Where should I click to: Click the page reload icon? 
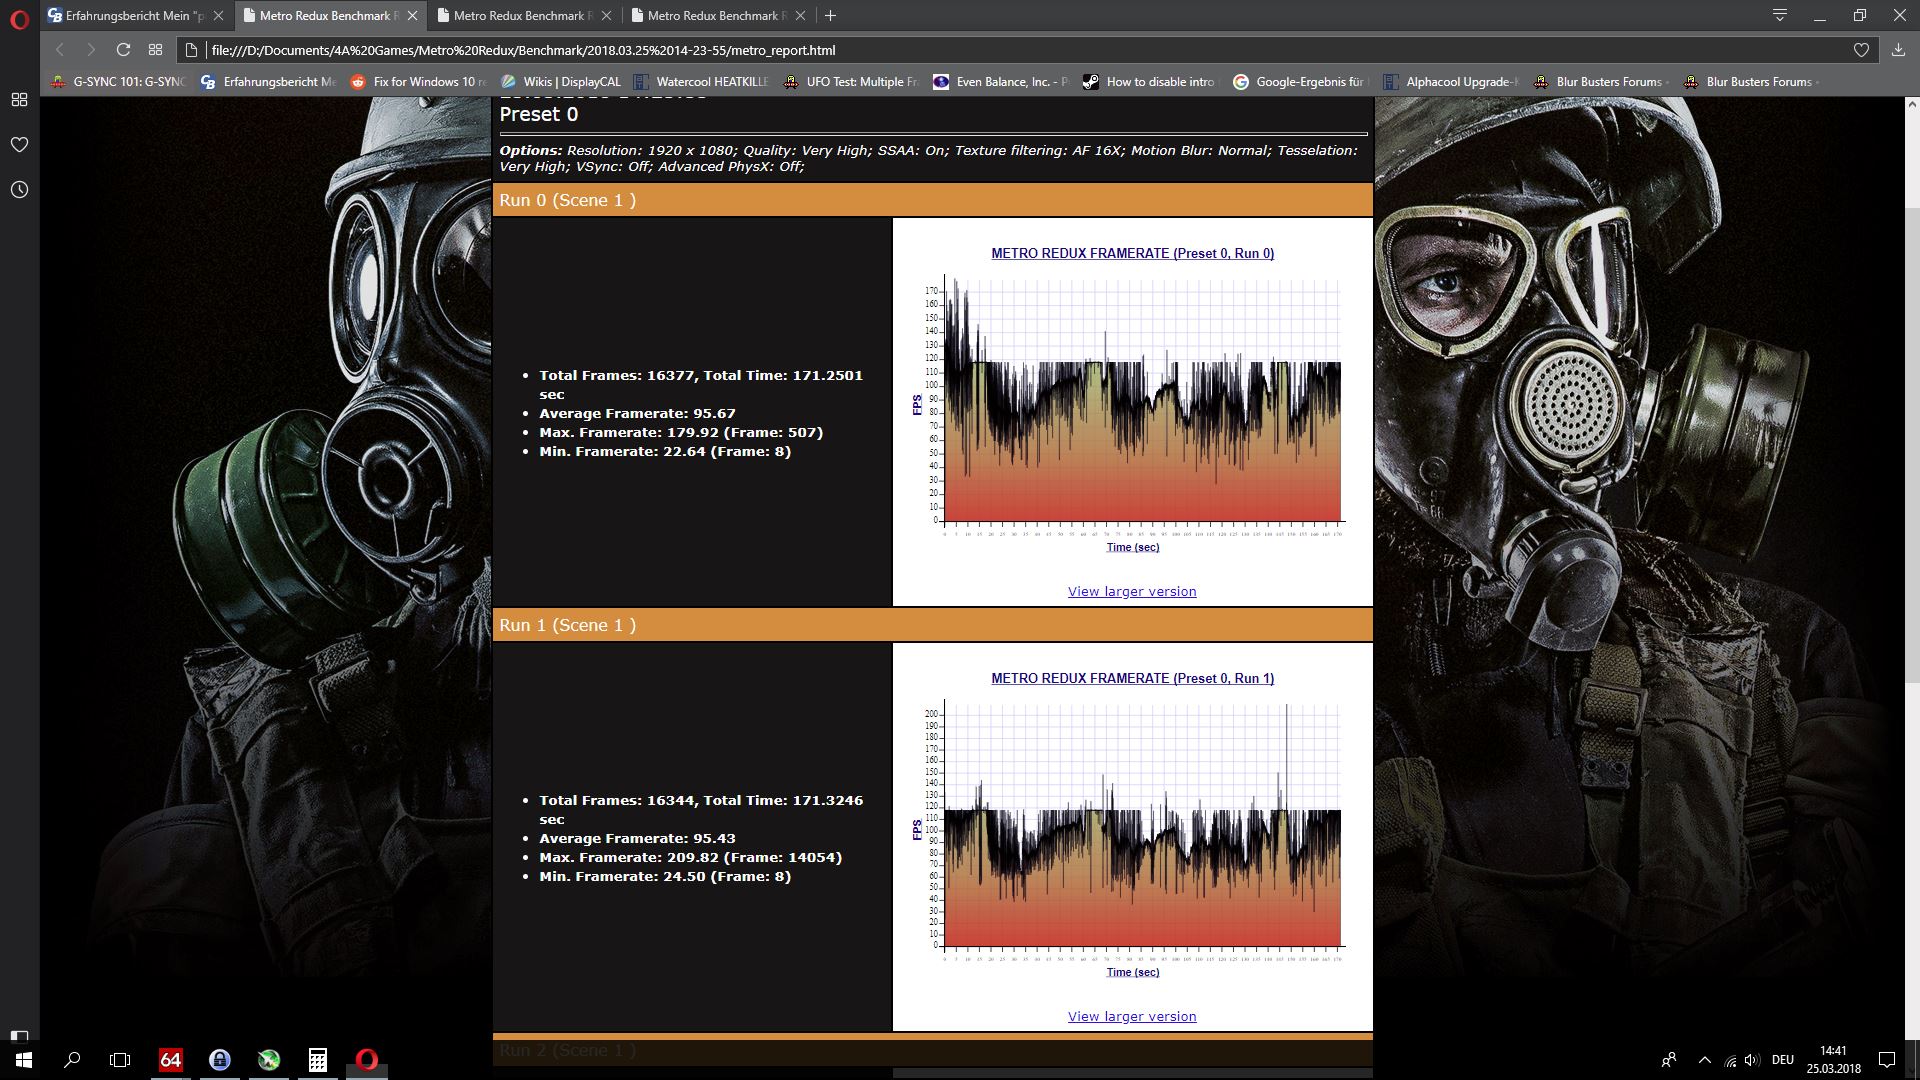pos(123,50)
